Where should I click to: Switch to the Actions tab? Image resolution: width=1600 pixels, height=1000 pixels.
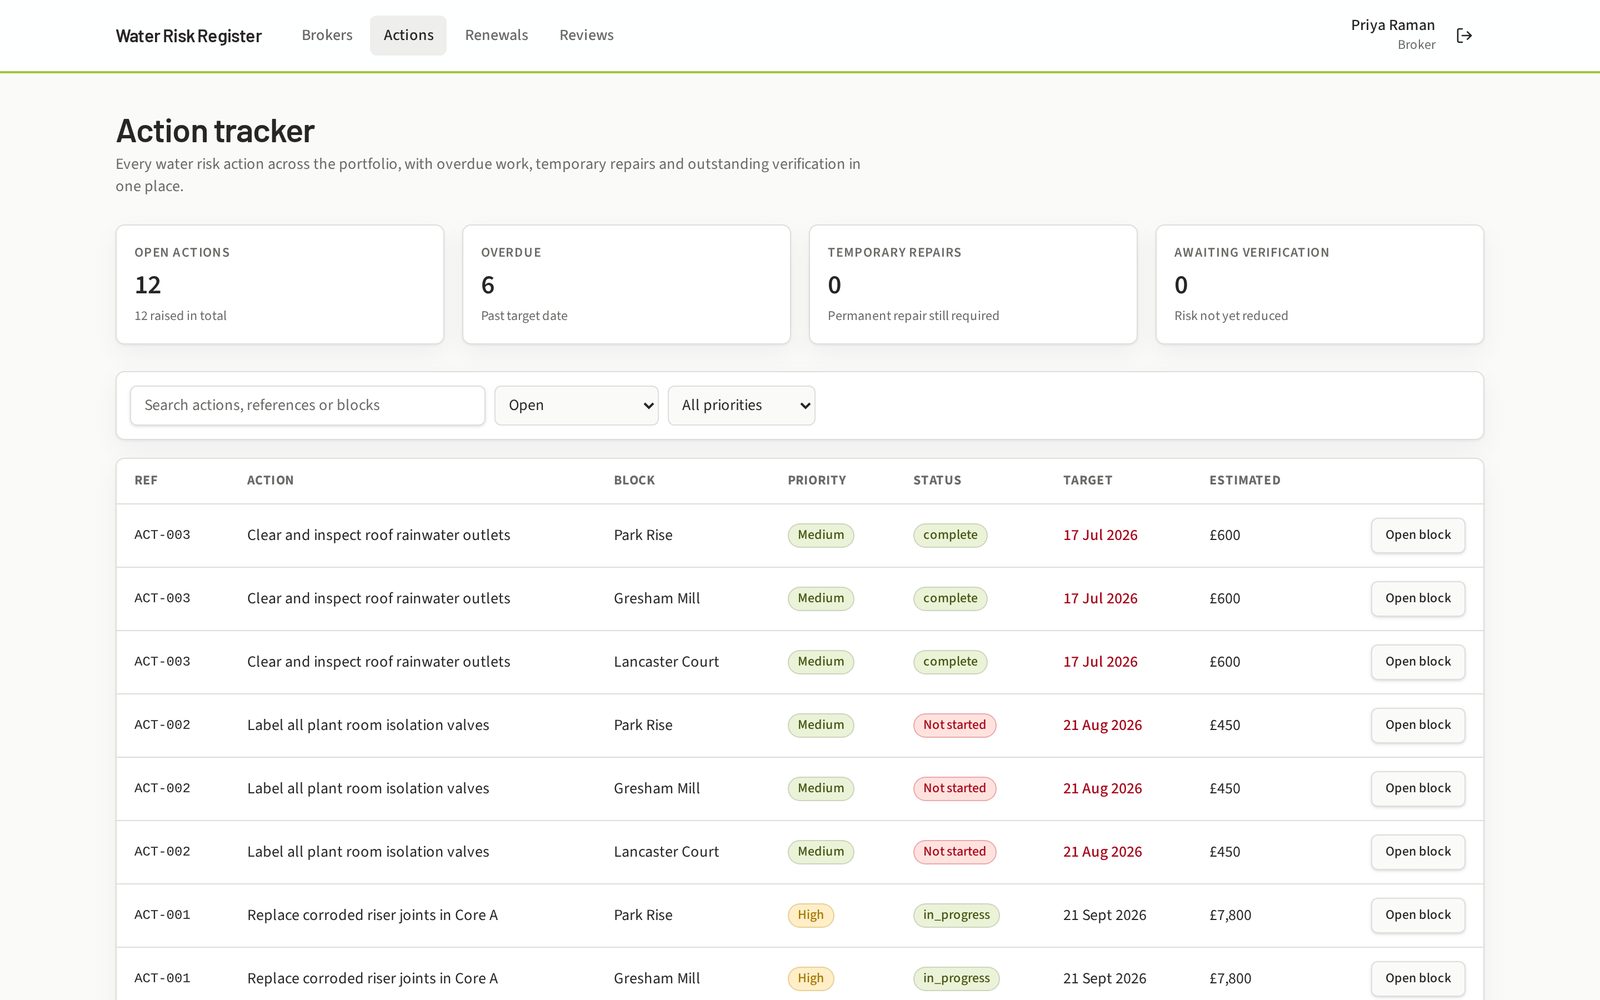408,35
